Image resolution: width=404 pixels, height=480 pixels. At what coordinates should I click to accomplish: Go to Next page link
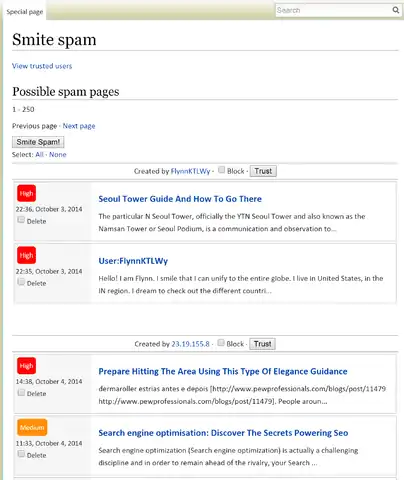coord(79,126)
